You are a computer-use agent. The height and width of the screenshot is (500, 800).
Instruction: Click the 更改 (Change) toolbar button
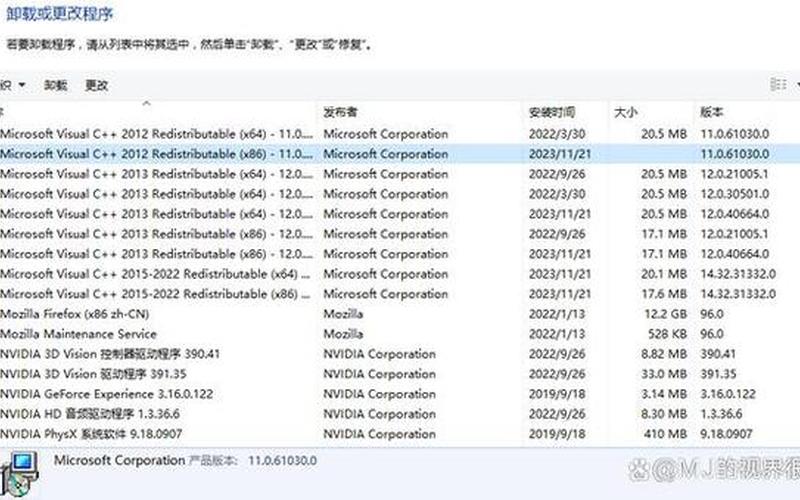click(x=96, y=85)
